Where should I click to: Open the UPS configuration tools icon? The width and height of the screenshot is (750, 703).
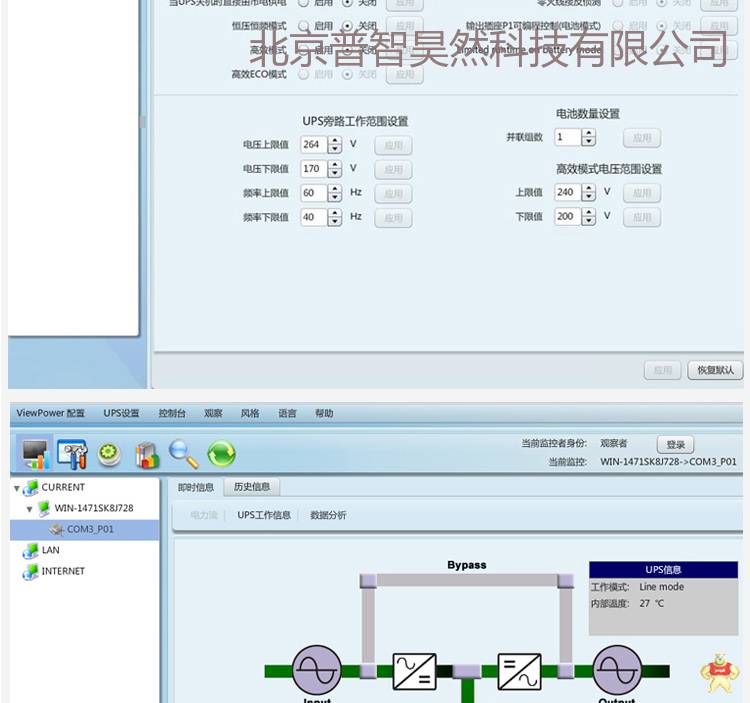(72, 453)
